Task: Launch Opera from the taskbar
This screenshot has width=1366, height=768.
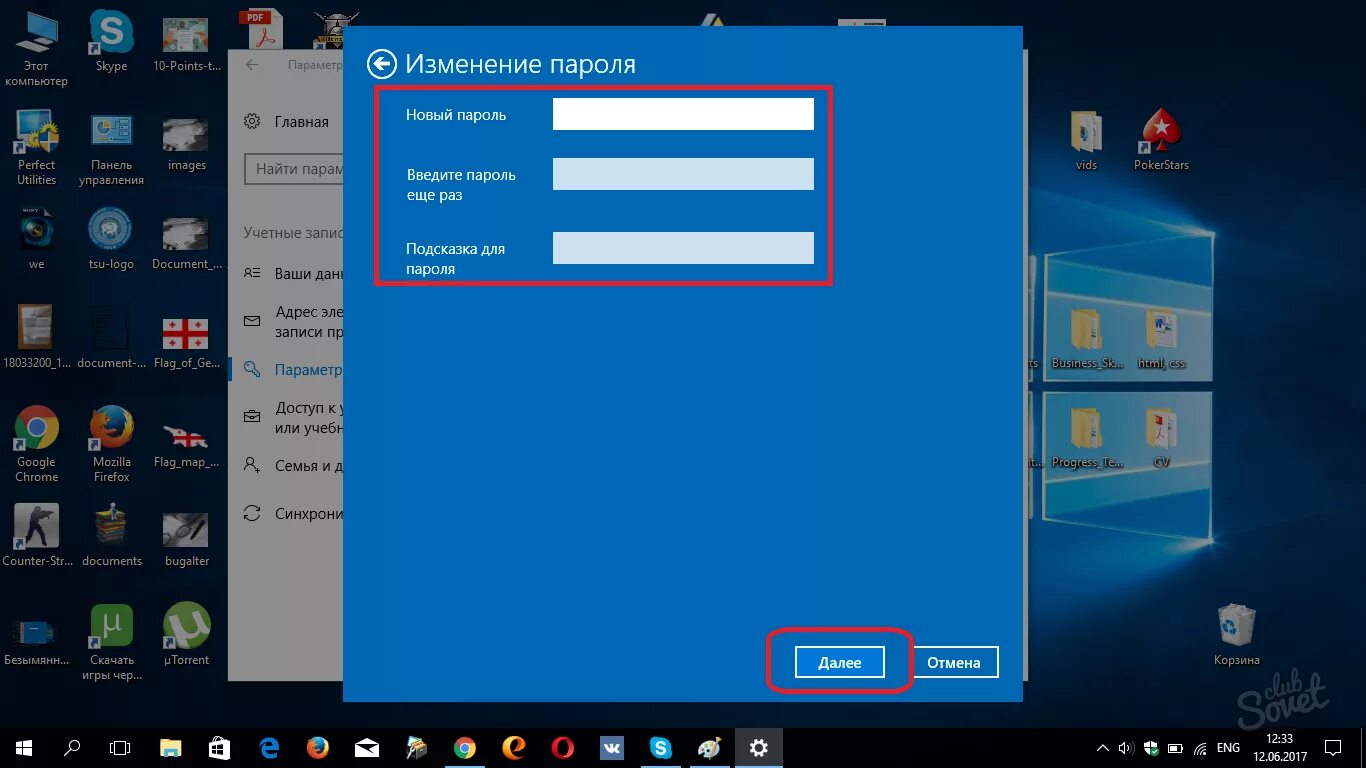Action: click(x=562, y=747)
